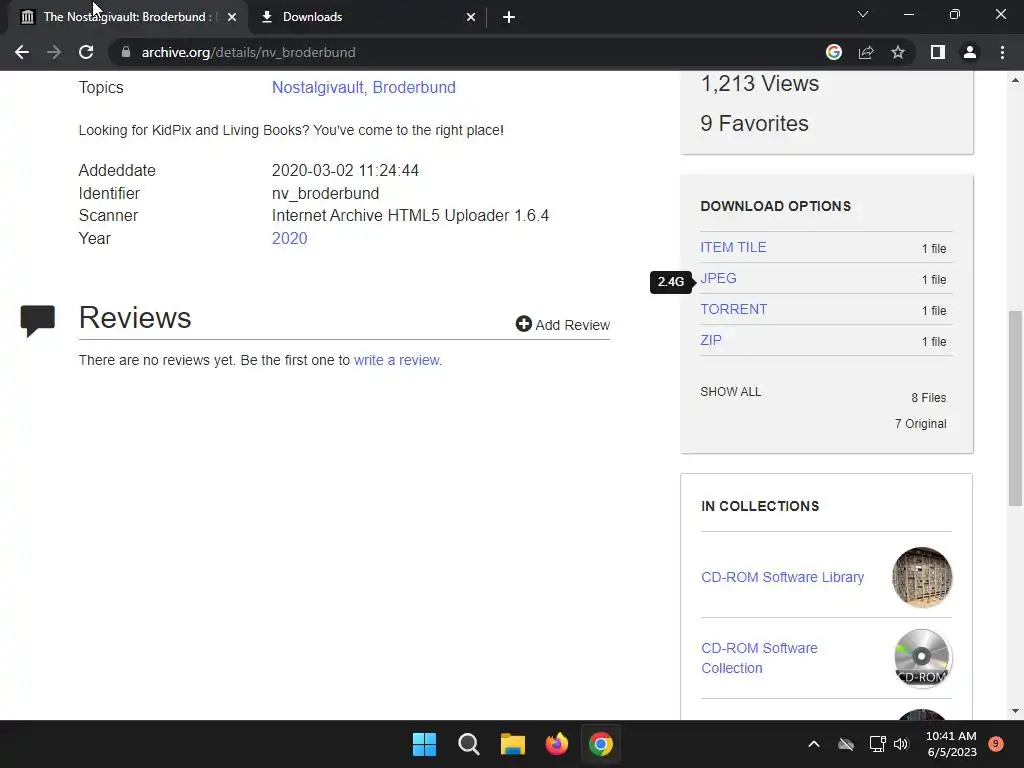The image size is (1024, 768).
Task: Click the site lock icon in address bar
Action: point(126,52)
